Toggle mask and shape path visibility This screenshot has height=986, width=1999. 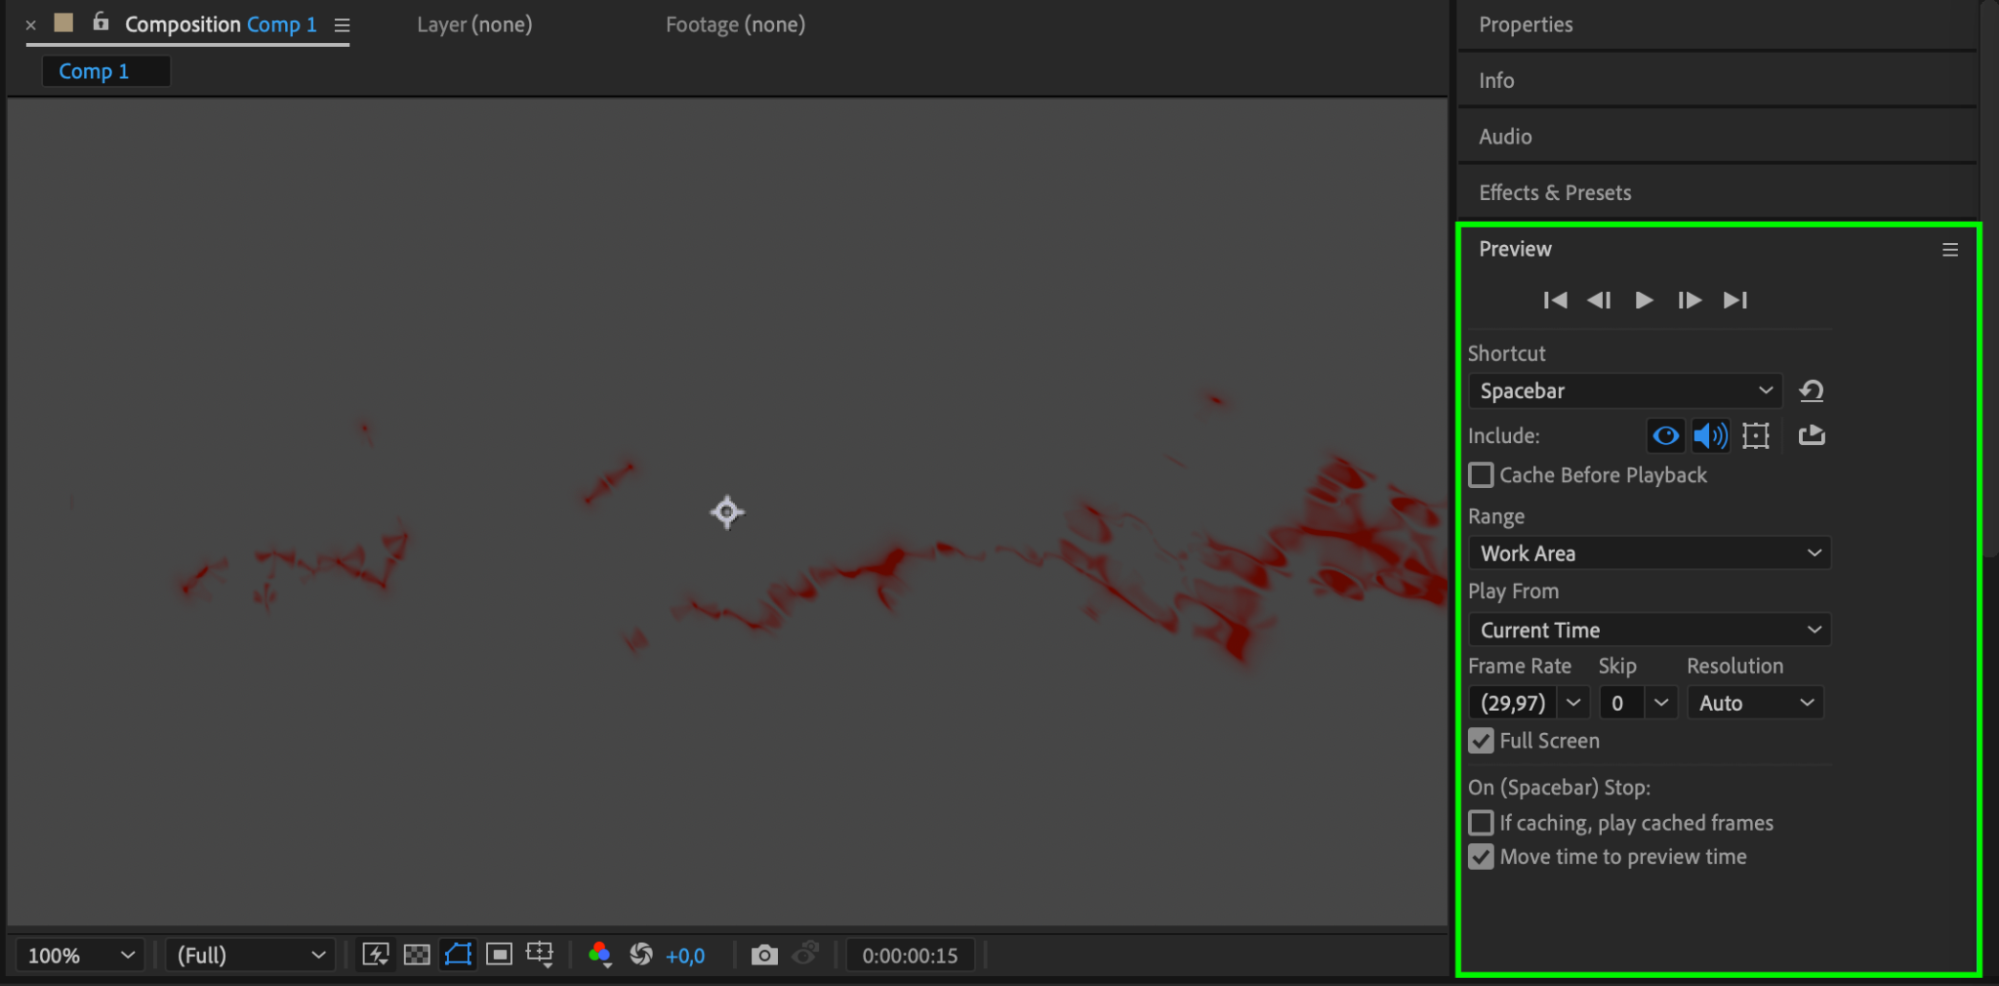pyautogui.click(x=458, y=955)
